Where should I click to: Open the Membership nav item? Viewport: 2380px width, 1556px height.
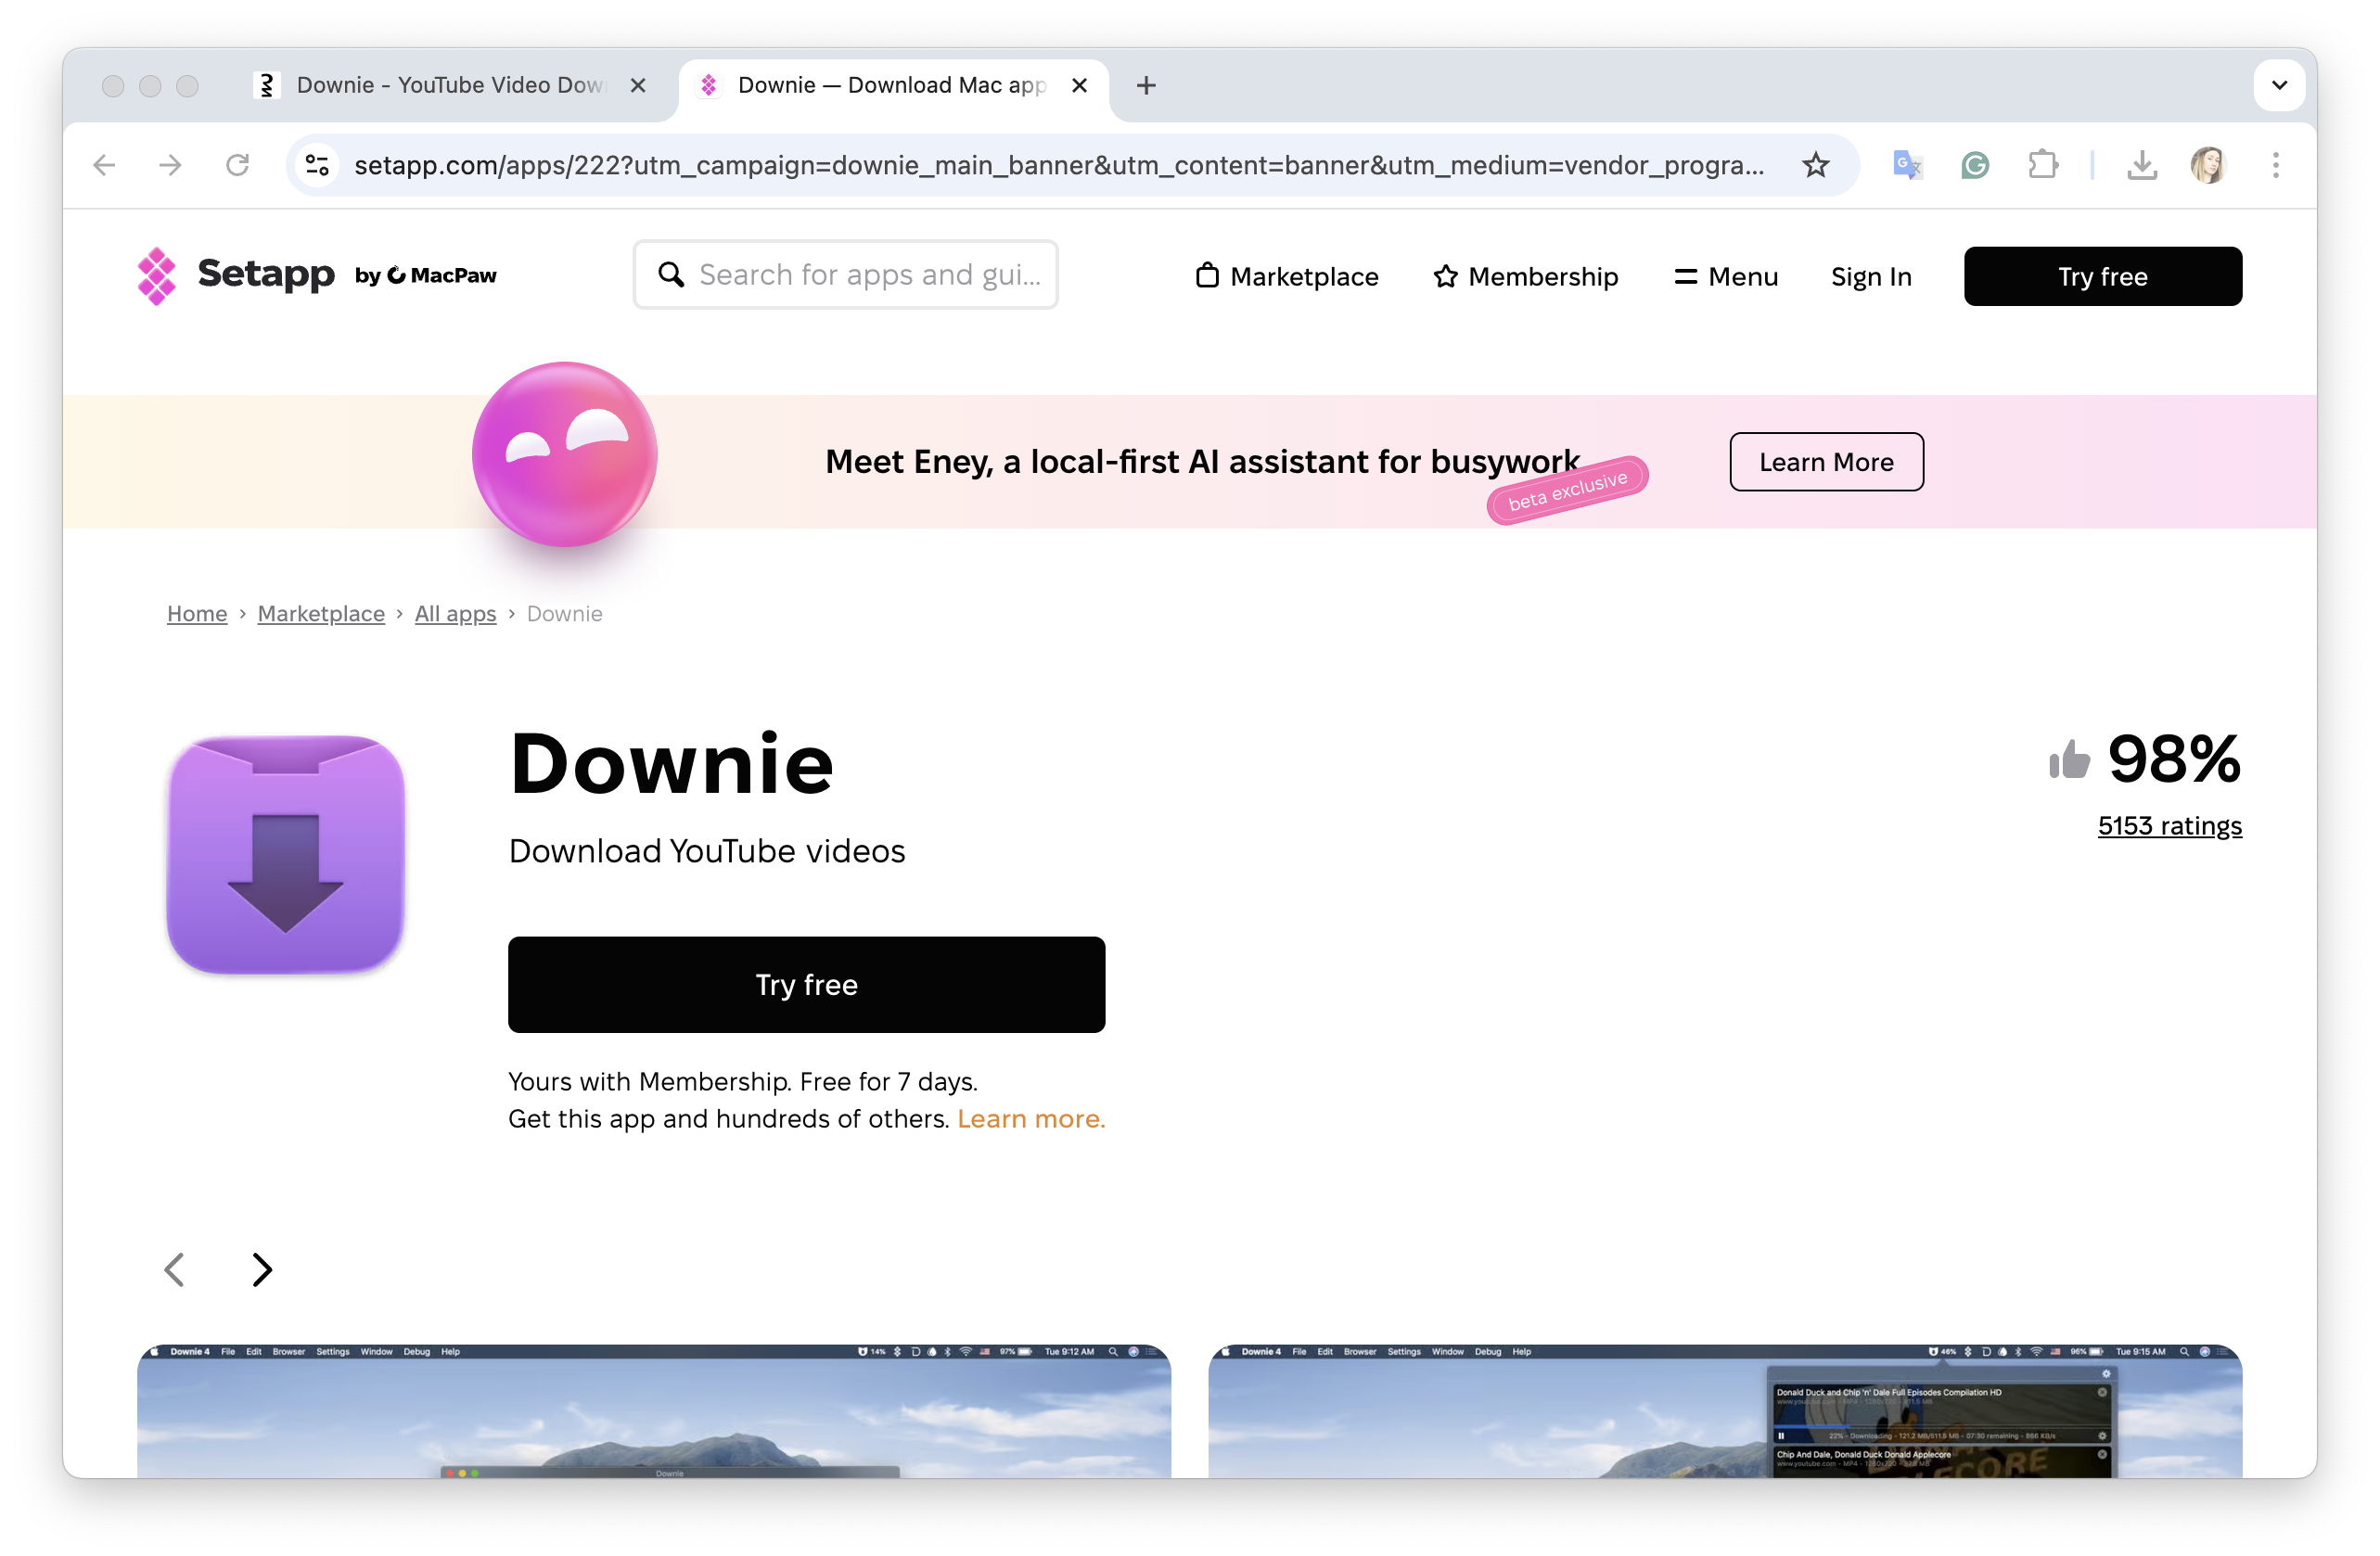[x=1525, y=276]
